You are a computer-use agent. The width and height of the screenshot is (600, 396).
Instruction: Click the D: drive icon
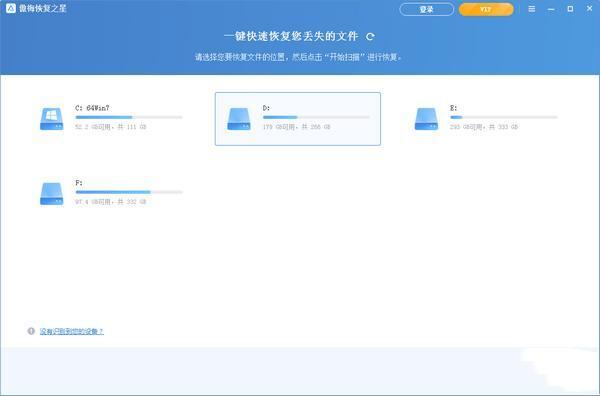[x=239, y=119]
